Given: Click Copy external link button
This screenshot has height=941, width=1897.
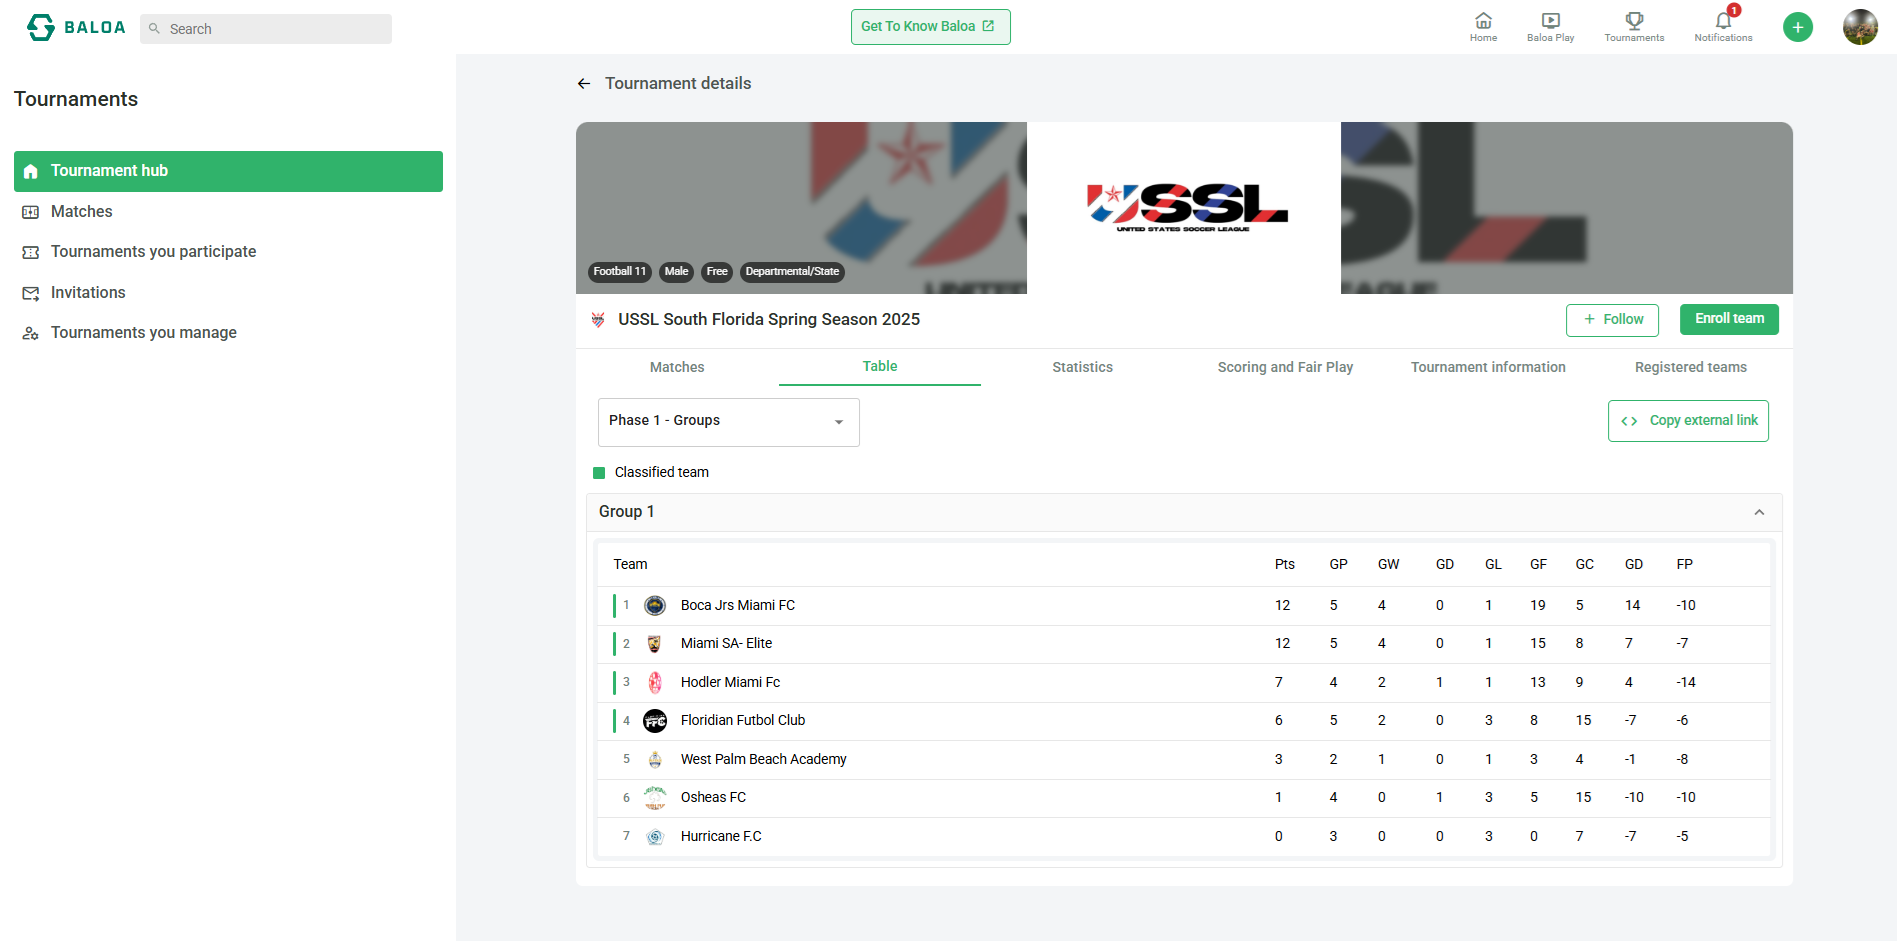Looking at the screenshot, I should [1688, 421].
